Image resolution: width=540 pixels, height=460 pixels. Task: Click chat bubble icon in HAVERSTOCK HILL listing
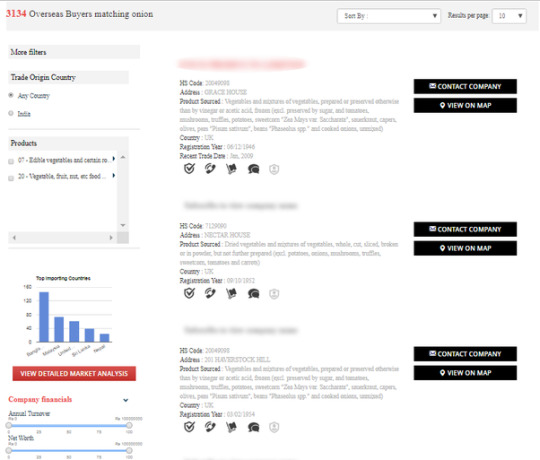tap(253, 427)
